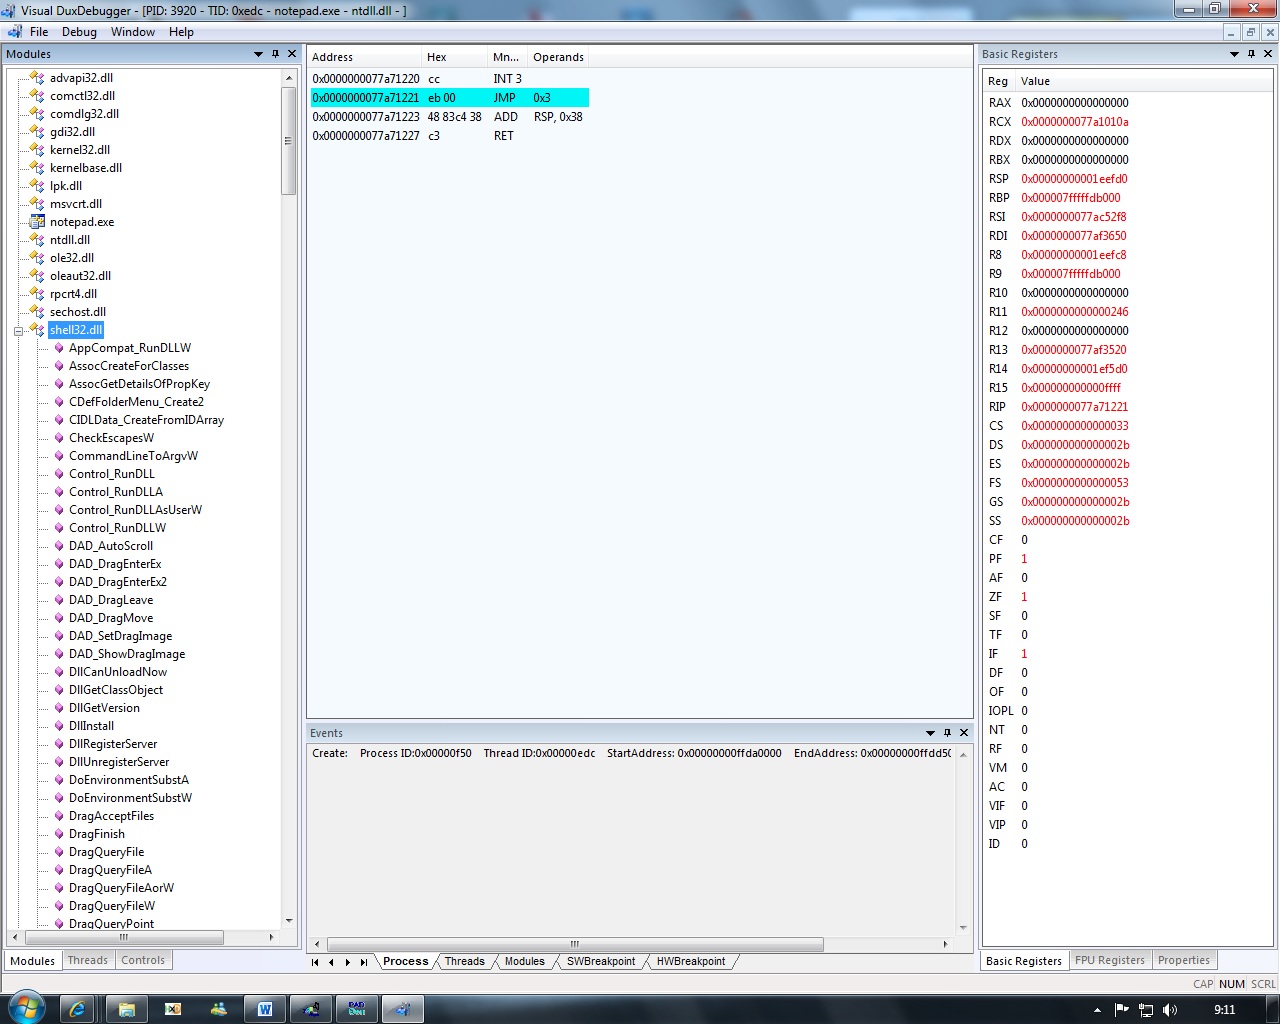Click the AssocCreateForClasses export icon
The width and height of the screenshot is (1280, 1024).
click(x=59, y=366)
